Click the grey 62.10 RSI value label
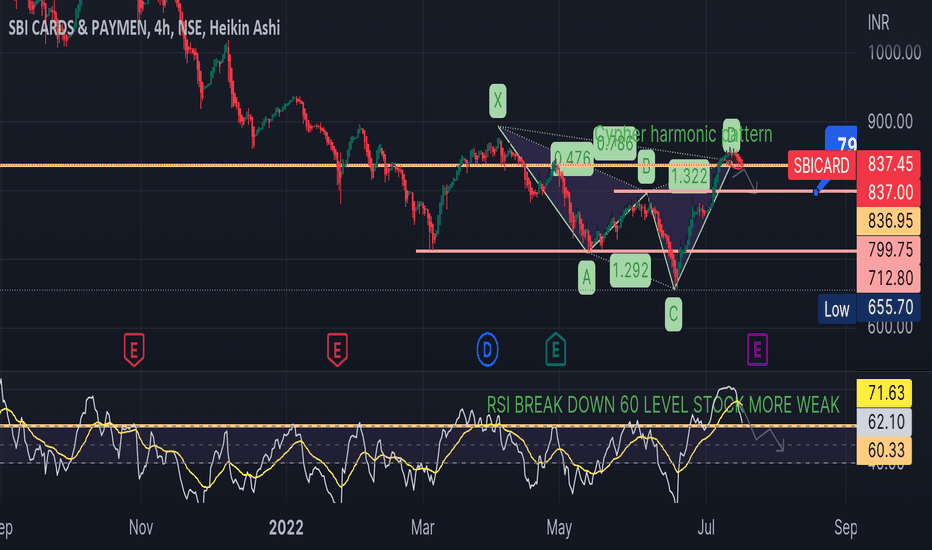This screenshot has width=932, height=550. [884, 422]
